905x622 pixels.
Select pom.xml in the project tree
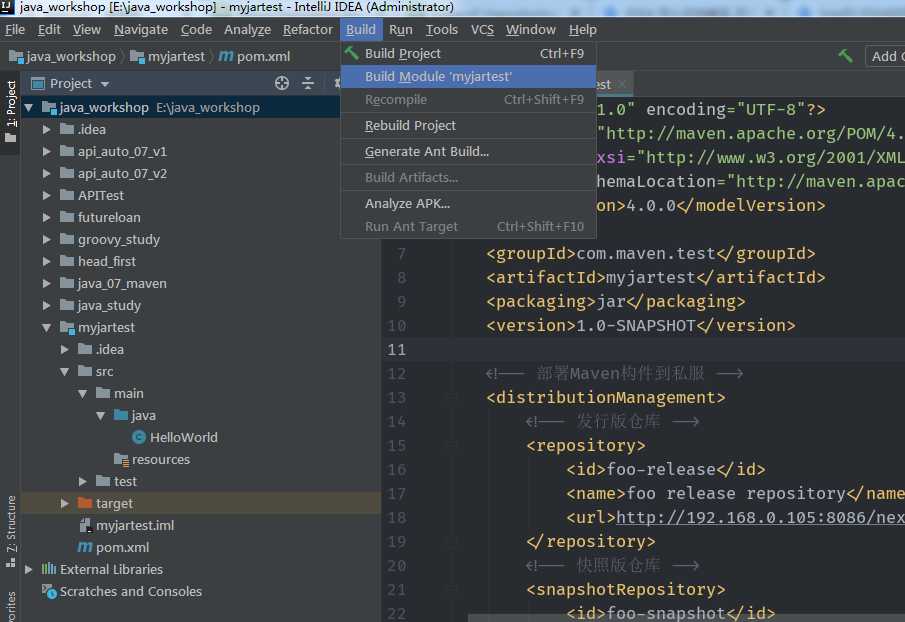122,547
